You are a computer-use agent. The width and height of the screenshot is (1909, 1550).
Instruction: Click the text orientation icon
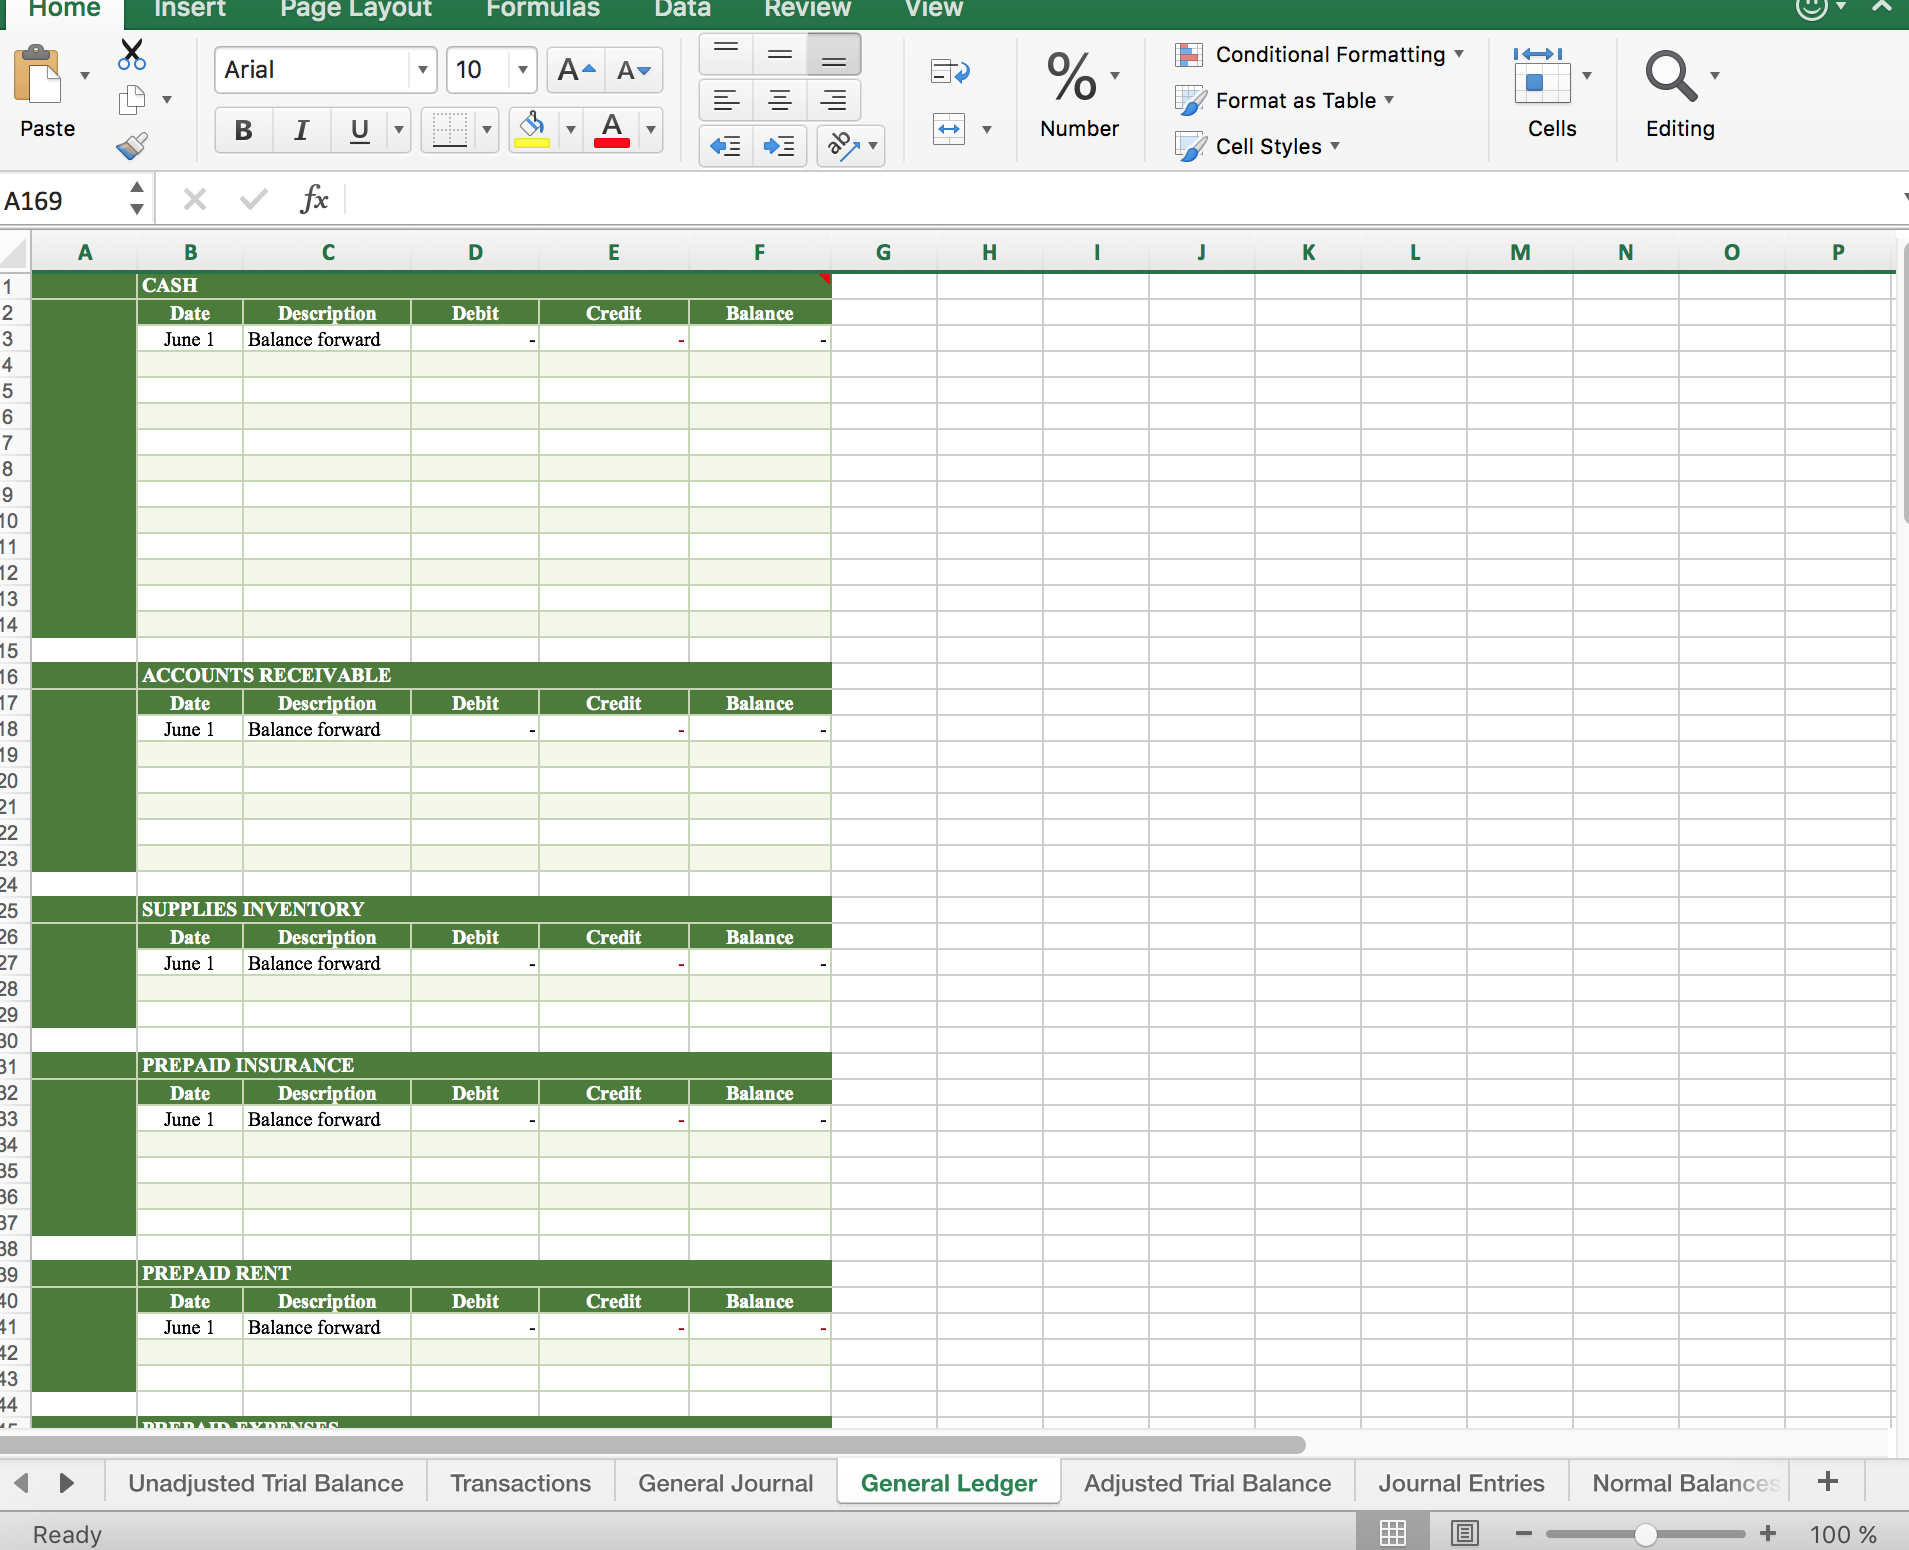[x=843, y=146]
